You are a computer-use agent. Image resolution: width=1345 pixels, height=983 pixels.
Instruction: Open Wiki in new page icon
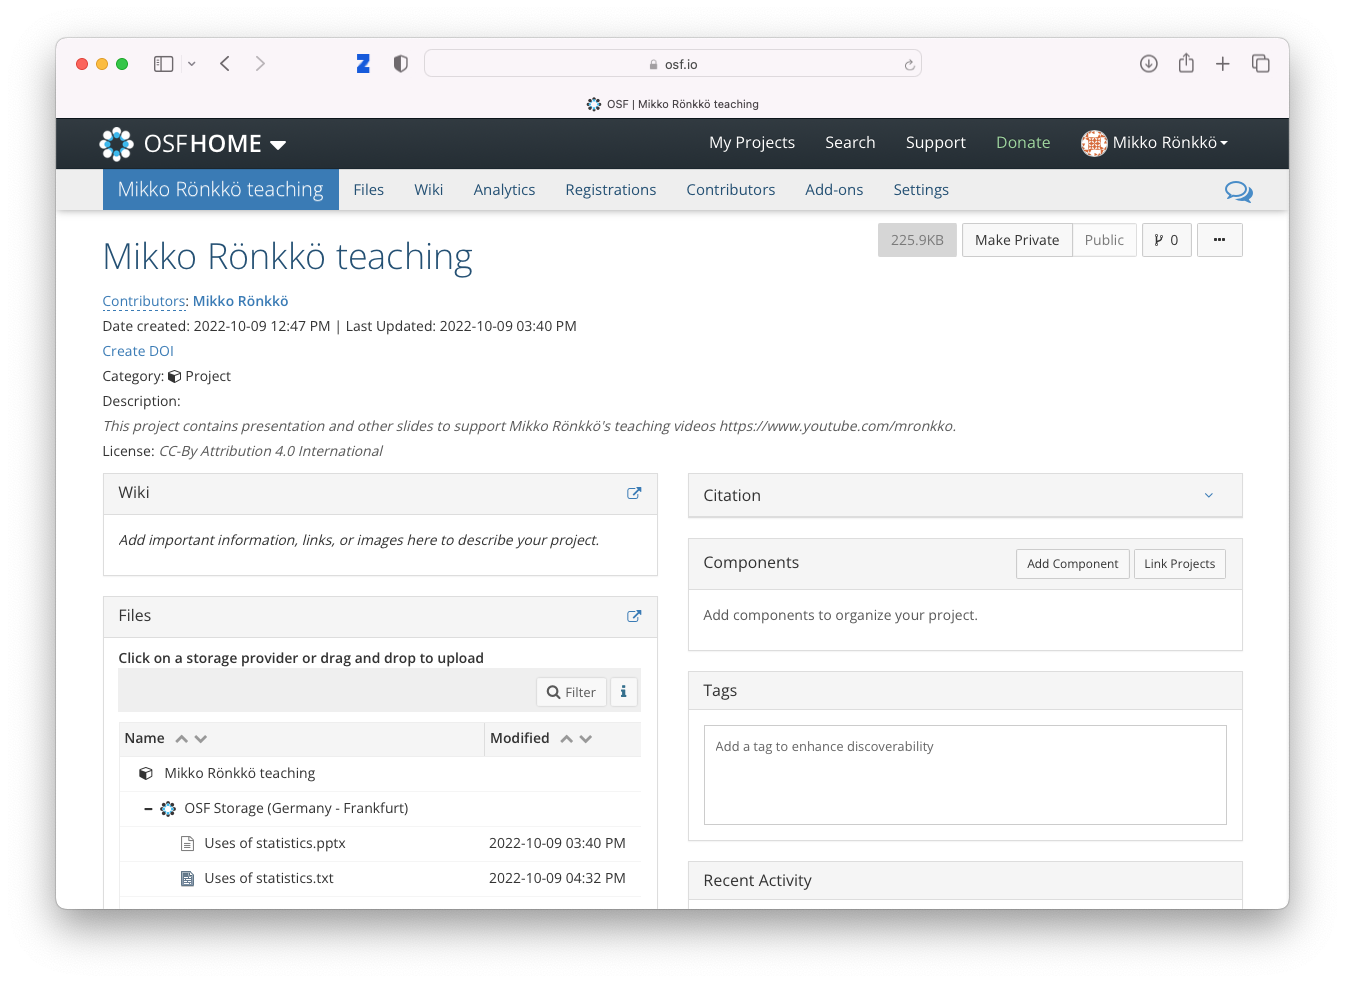point(634,493)
